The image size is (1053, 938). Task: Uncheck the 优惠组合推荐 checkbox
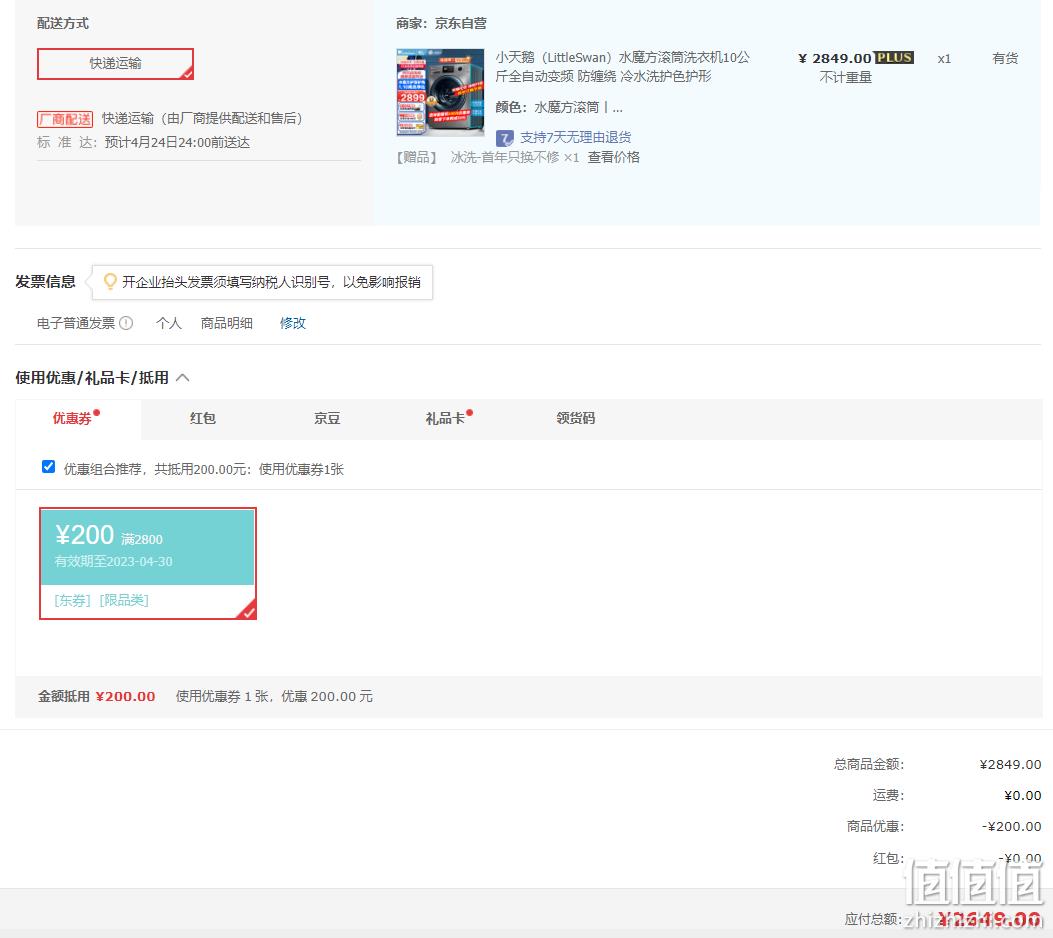tap(48, 467)
